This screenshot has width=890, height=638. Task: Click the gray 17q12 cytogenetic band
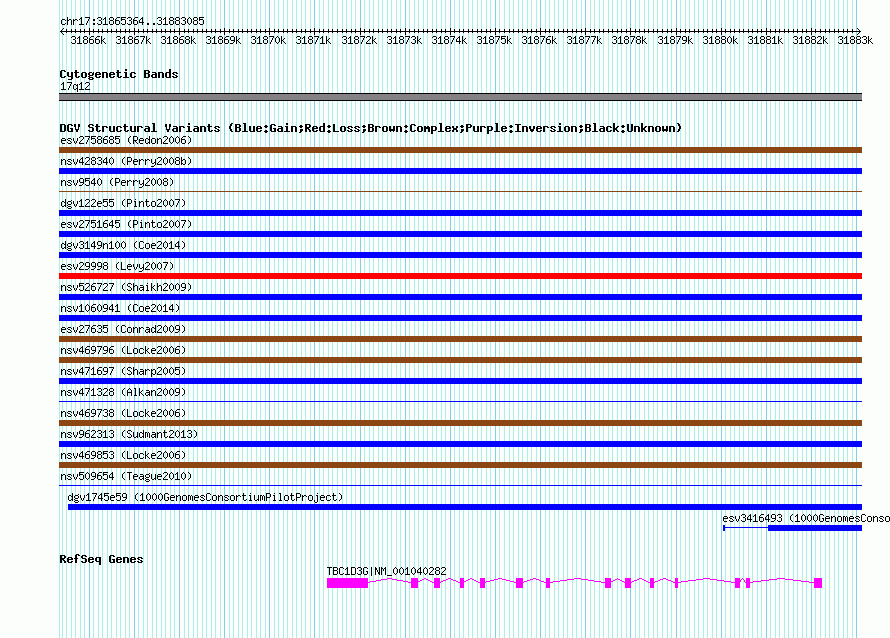point(460,97)
